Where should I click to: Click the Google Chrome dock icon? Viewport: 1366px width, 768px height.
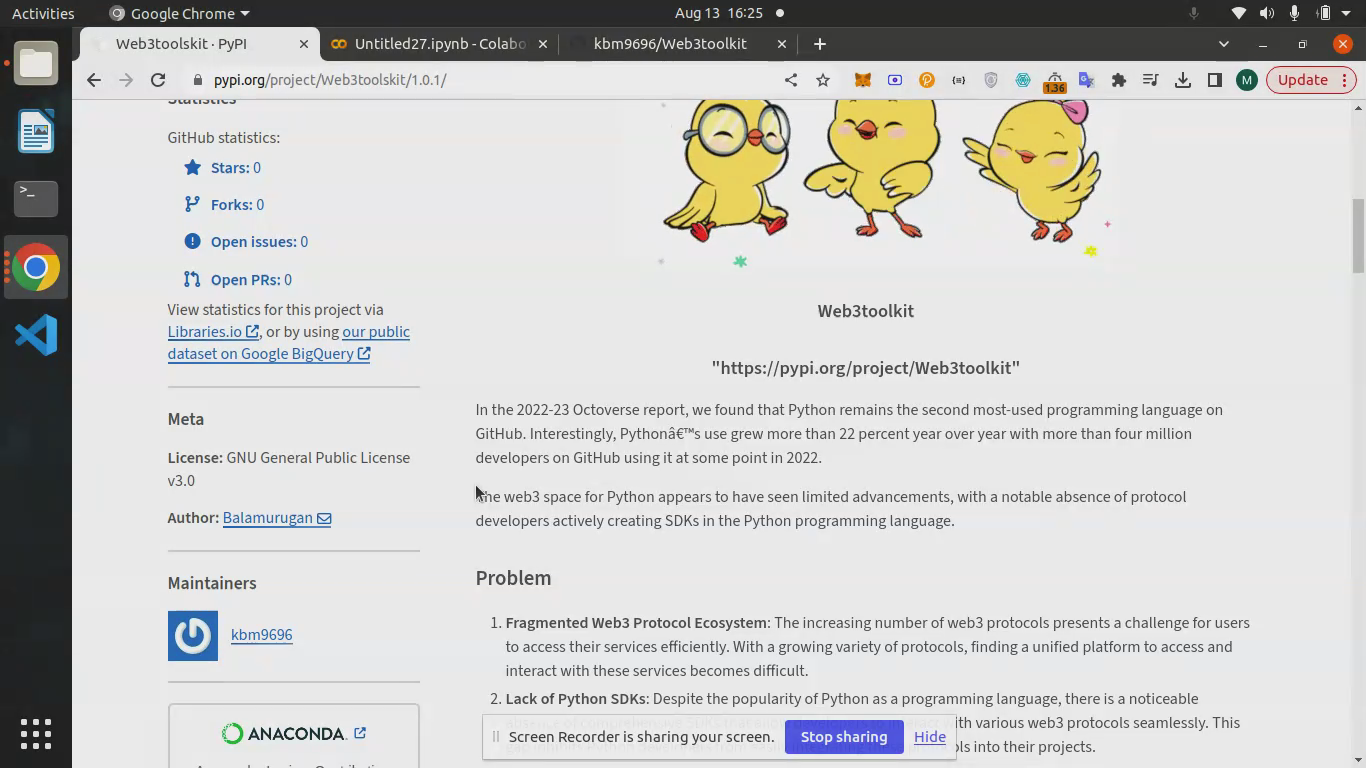pos(36,267)
